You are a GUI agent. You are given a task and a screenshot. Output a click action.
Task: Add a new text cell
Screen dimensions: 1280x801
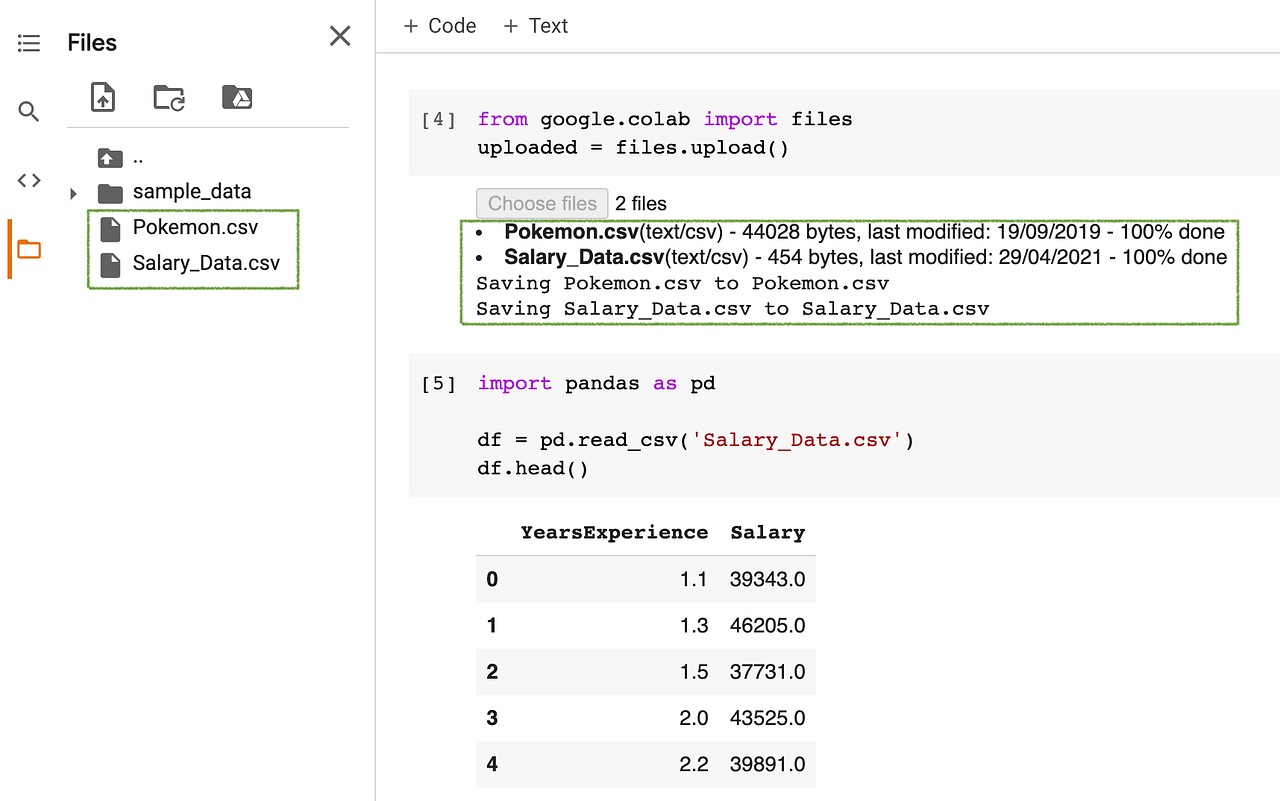(x=535, y=25)
